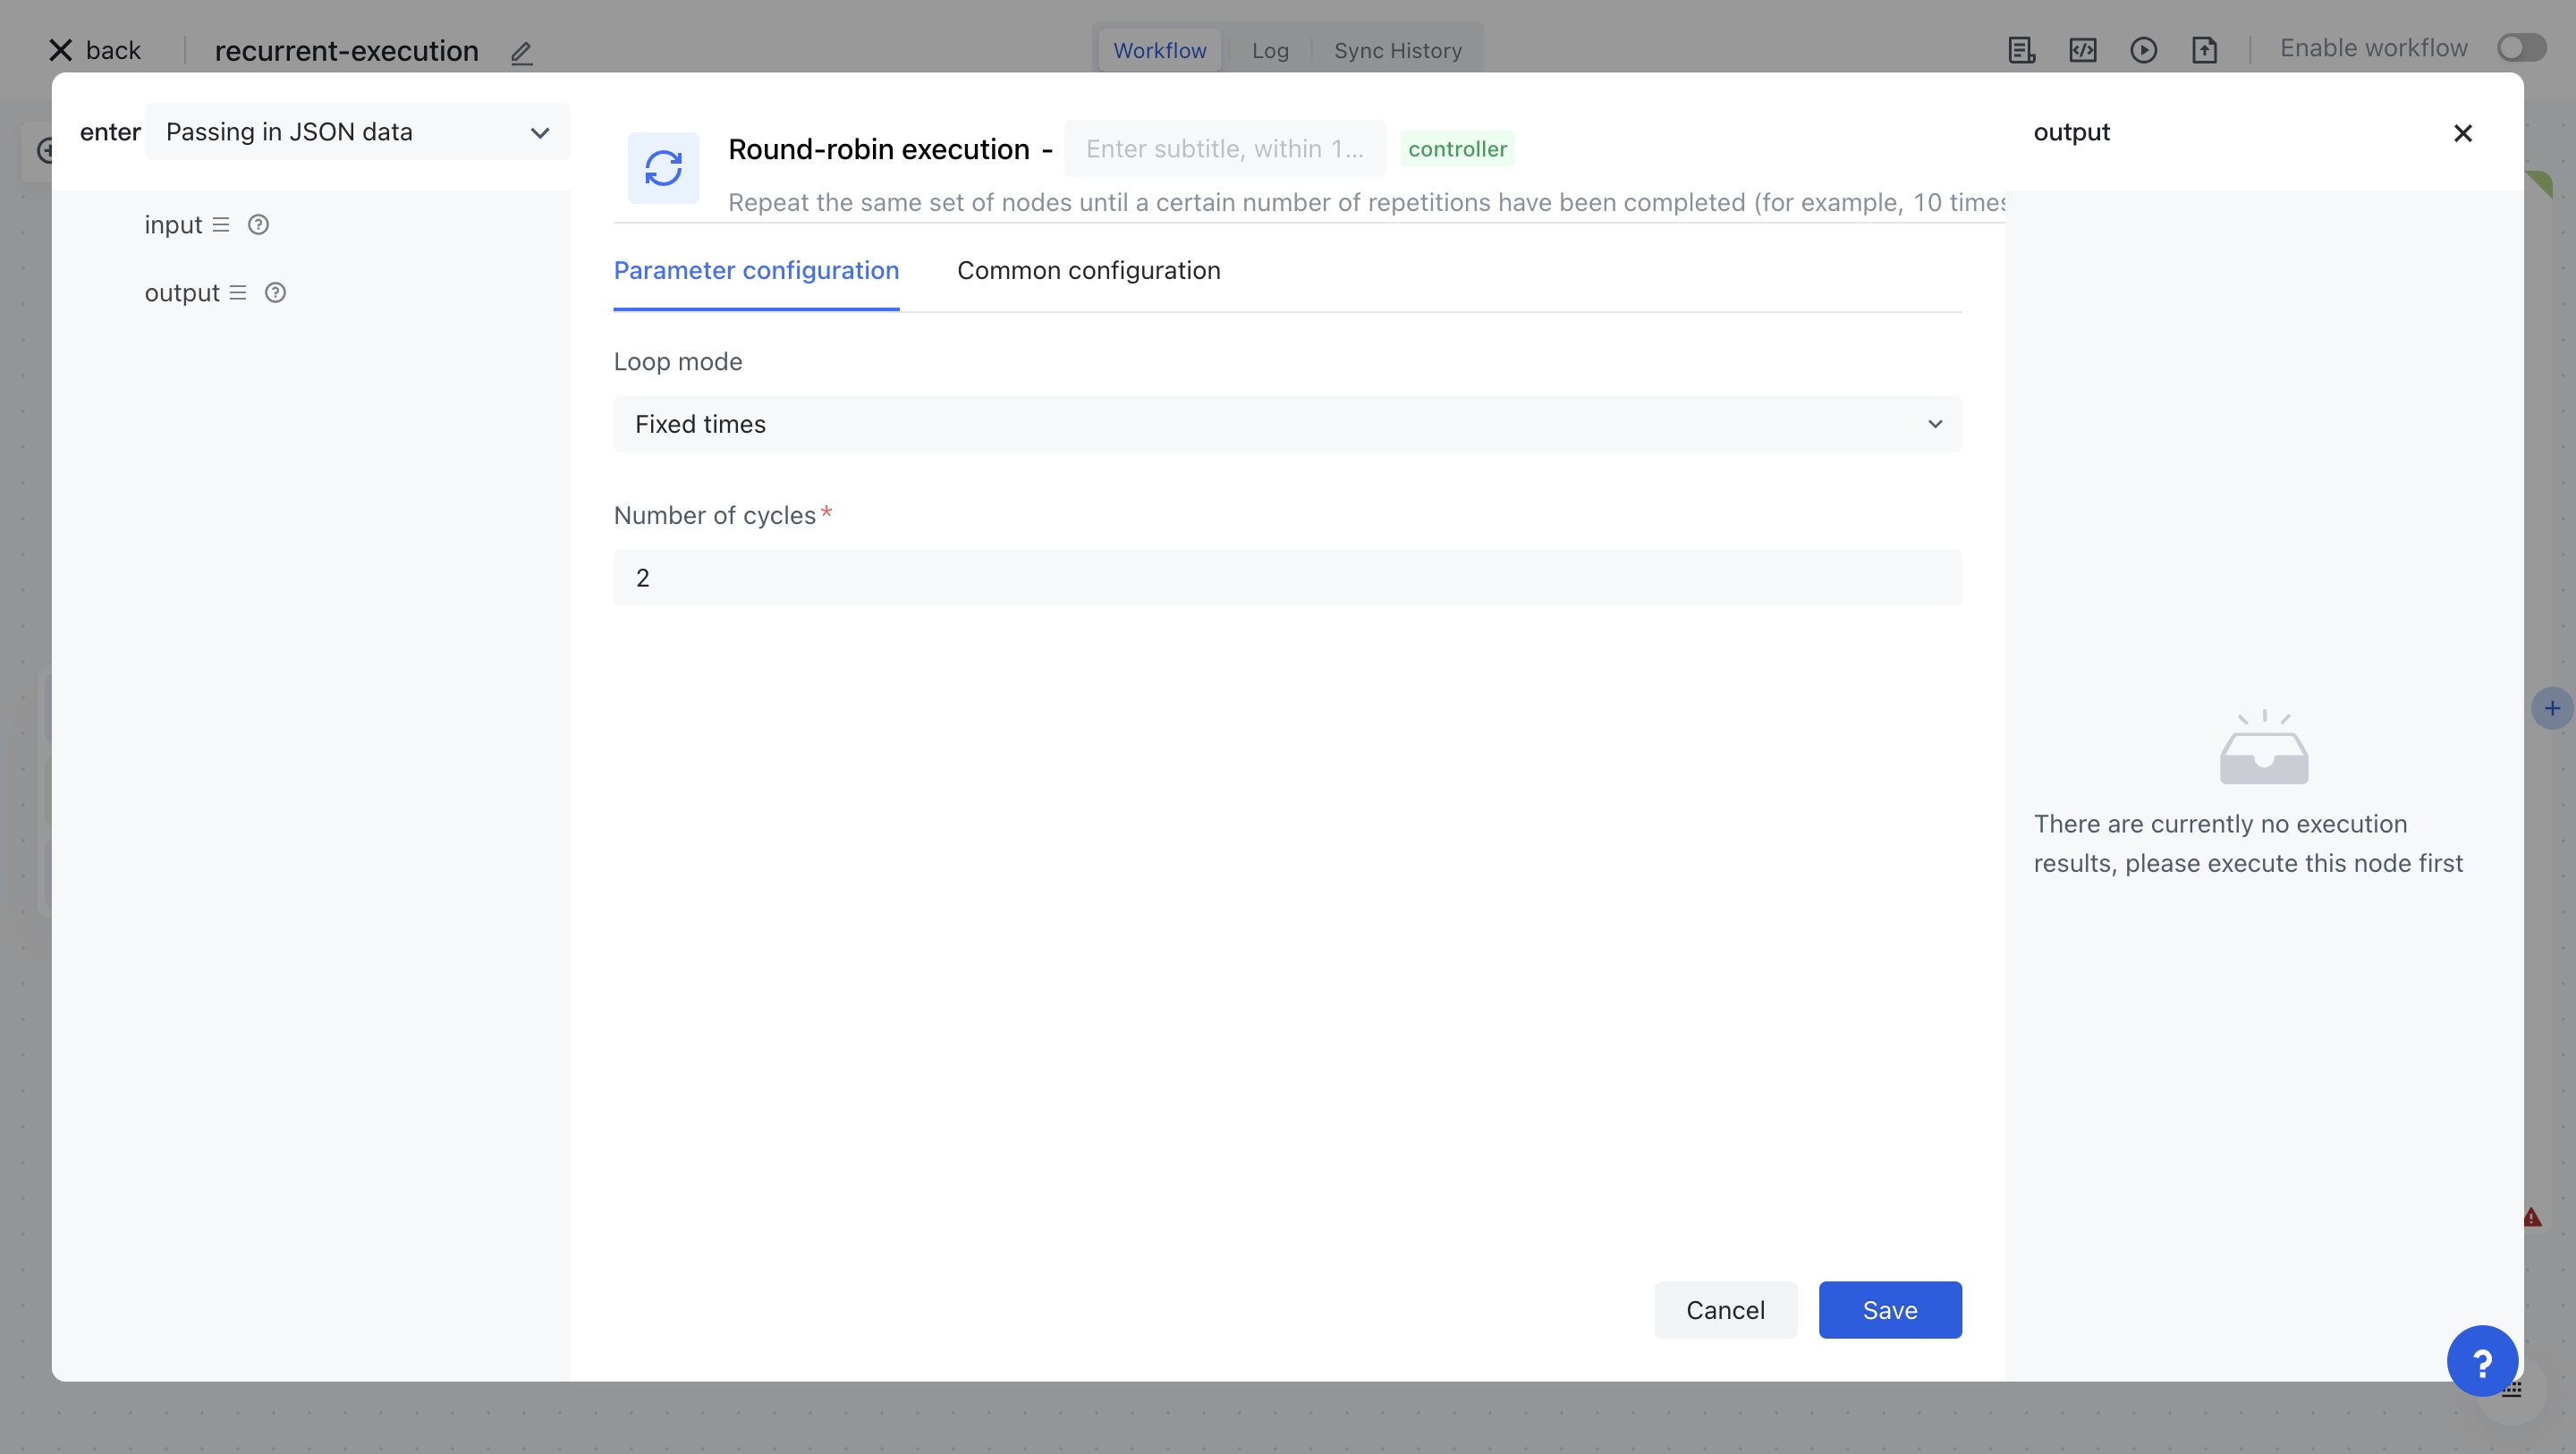The height and width of the screenshot is (1454, 2576).
Task: Switch to Common configuration tab
Action: click(x=1088, y=271)
